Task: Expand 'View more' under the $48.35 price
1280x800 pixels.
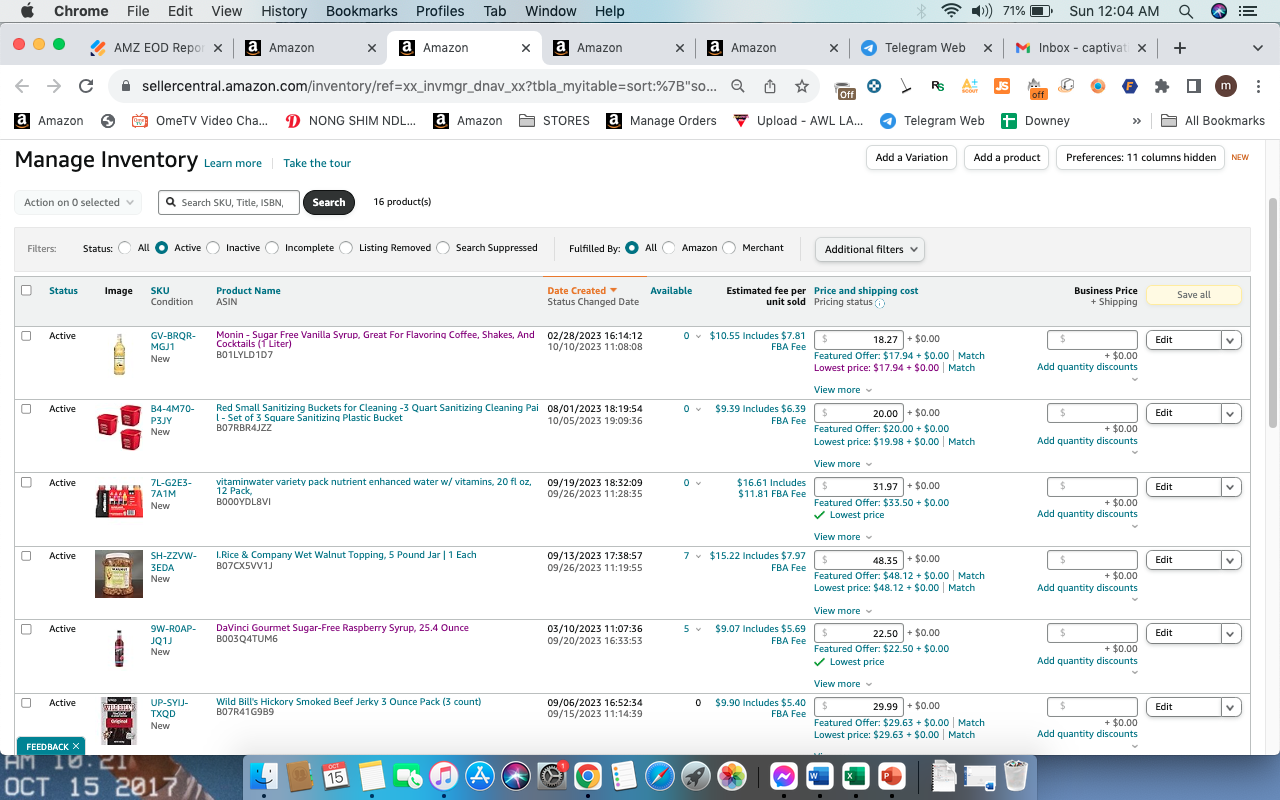Action: (x=842, y=611)
